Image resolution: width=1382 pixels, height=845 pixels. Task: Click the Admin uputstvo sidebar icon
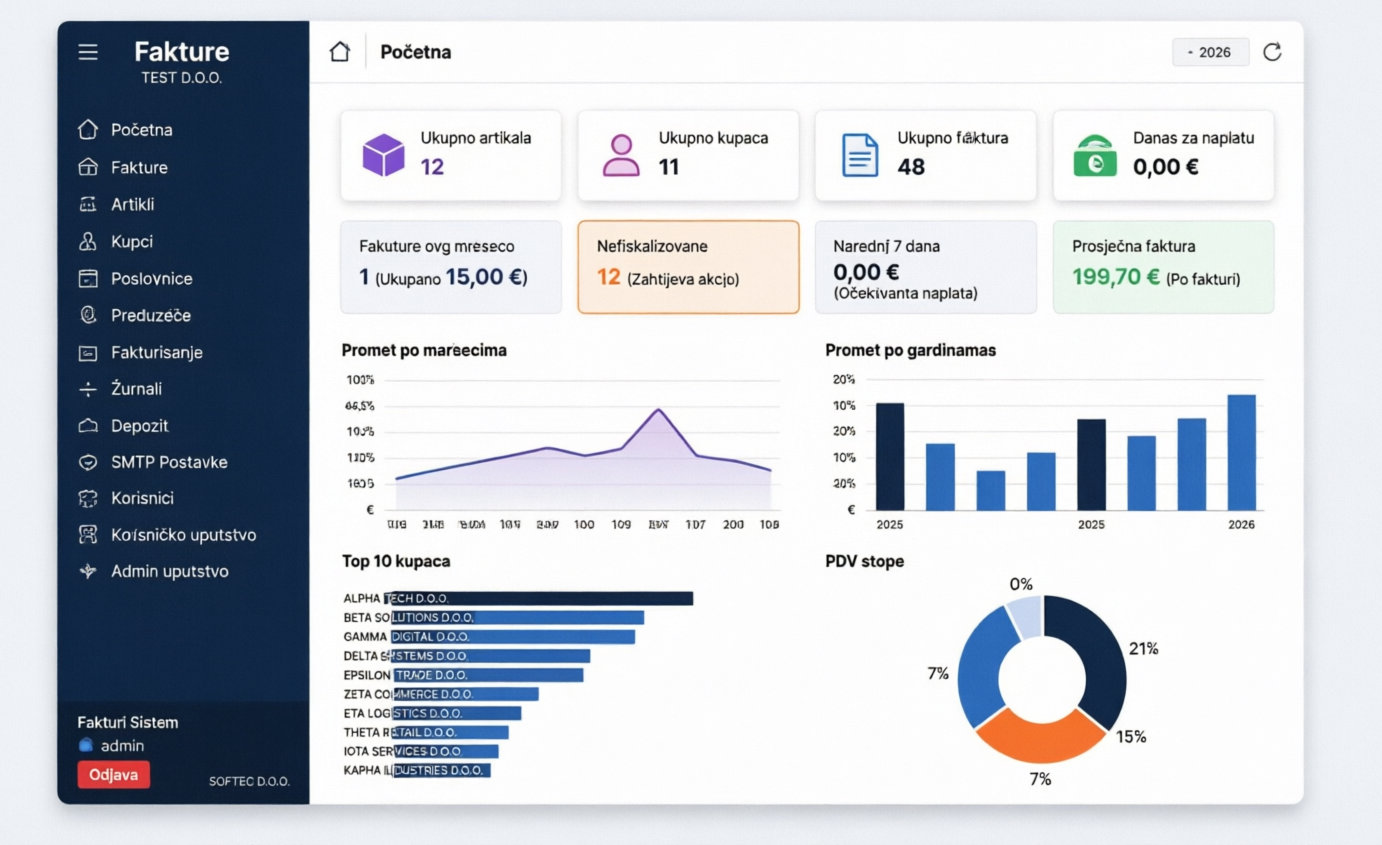pyautogui.click(x=88, y=572)
